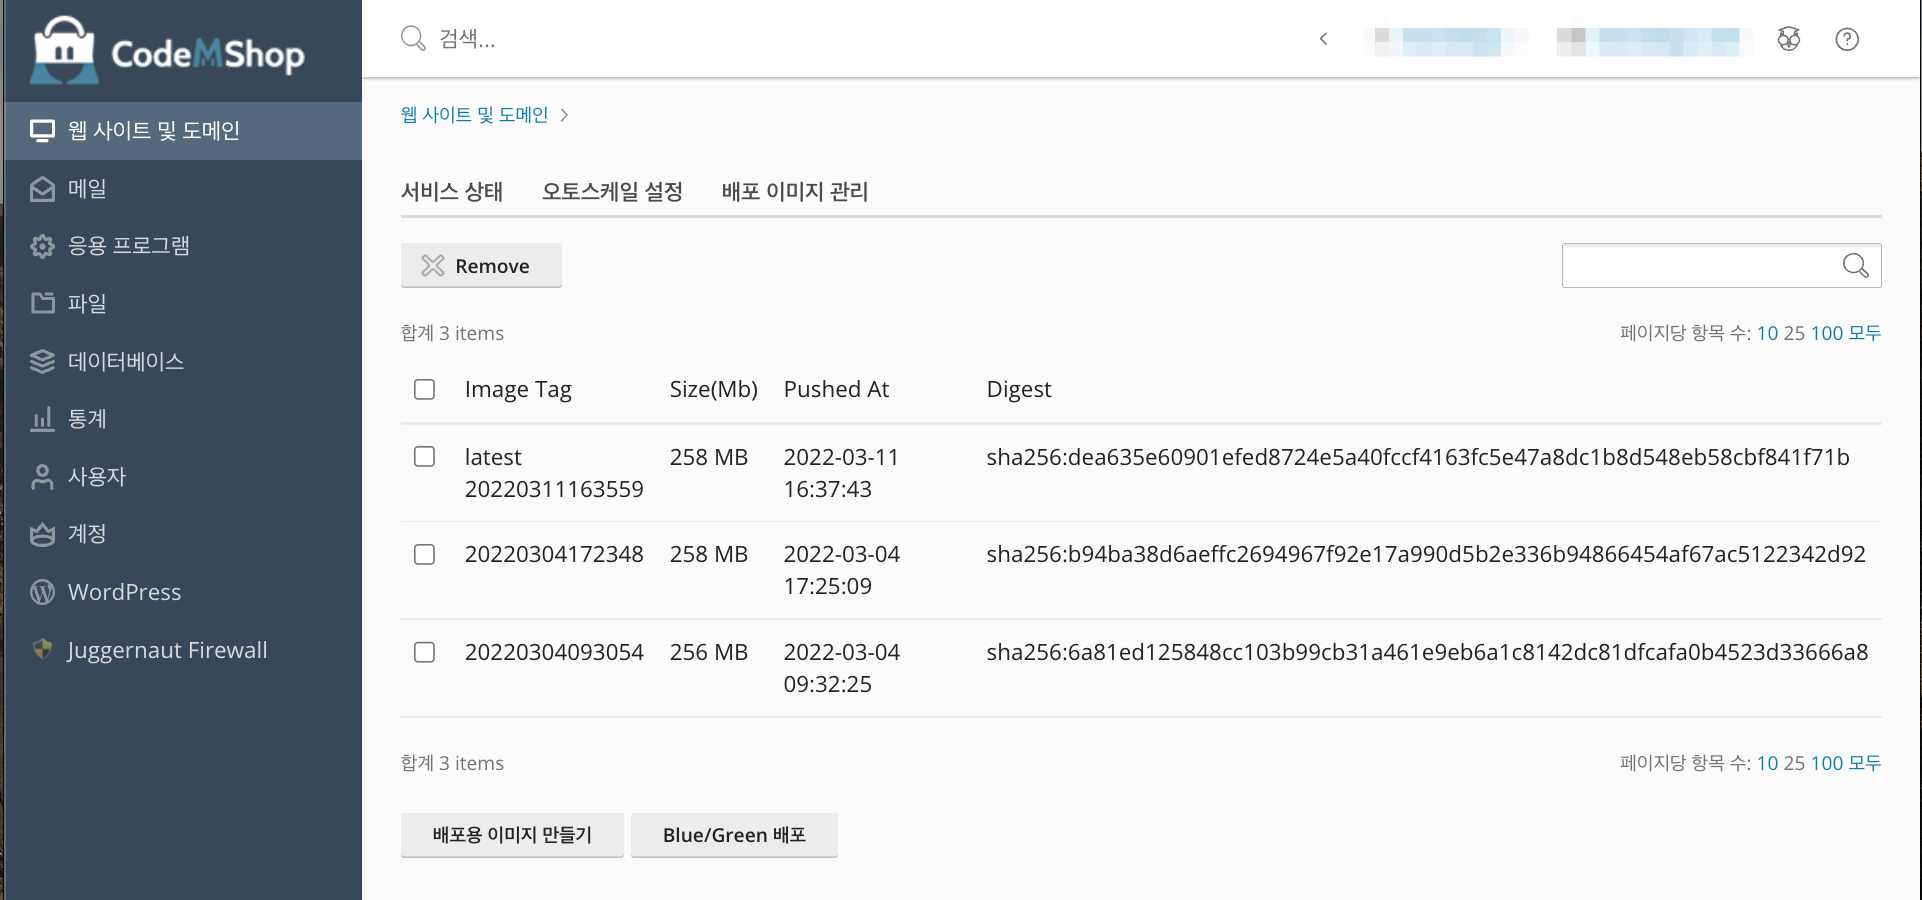Click the Applications (응용 프로그램) gear icon
This screenshot has height=900, width=1922.
coord(42,246)
